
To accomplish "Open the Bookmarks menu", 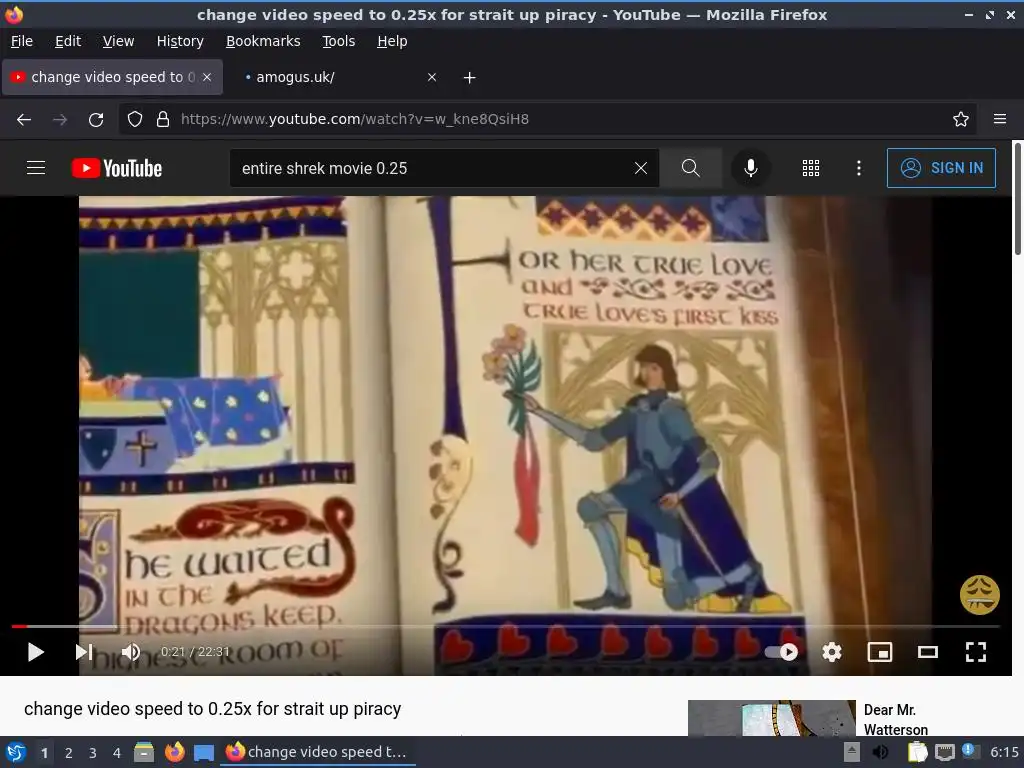I will 263,41.
